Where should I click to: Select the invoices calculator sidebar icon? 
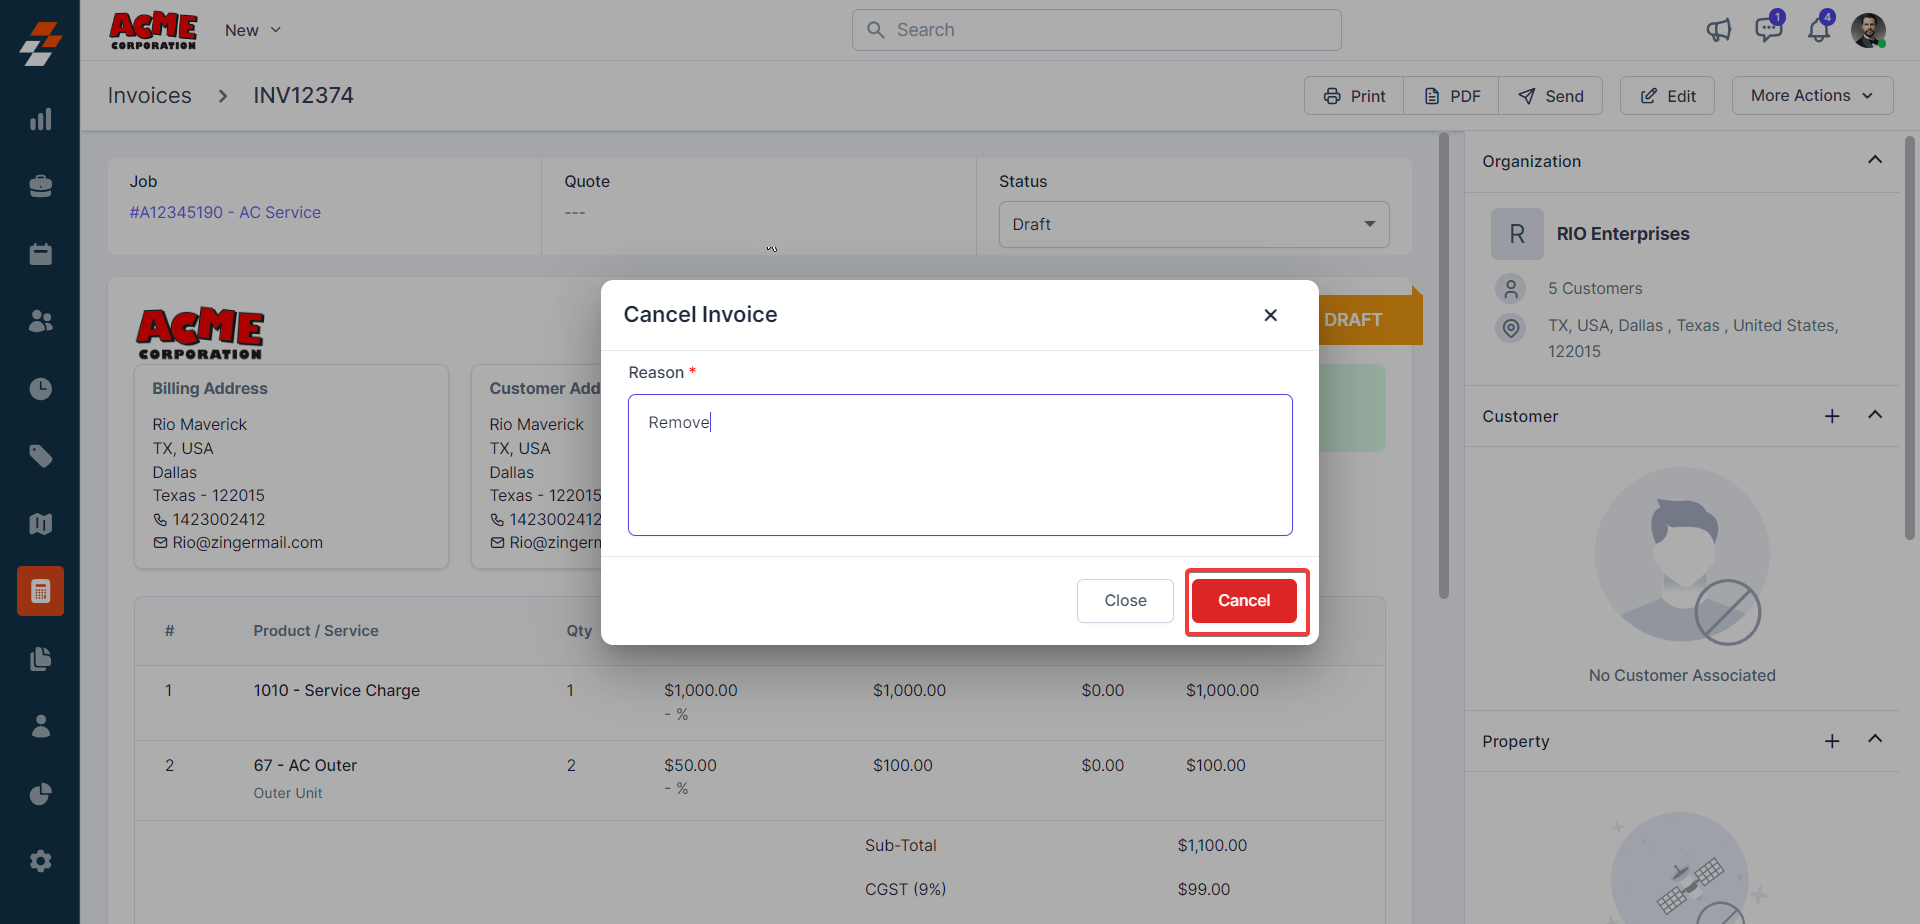click(x=40, y=591)
